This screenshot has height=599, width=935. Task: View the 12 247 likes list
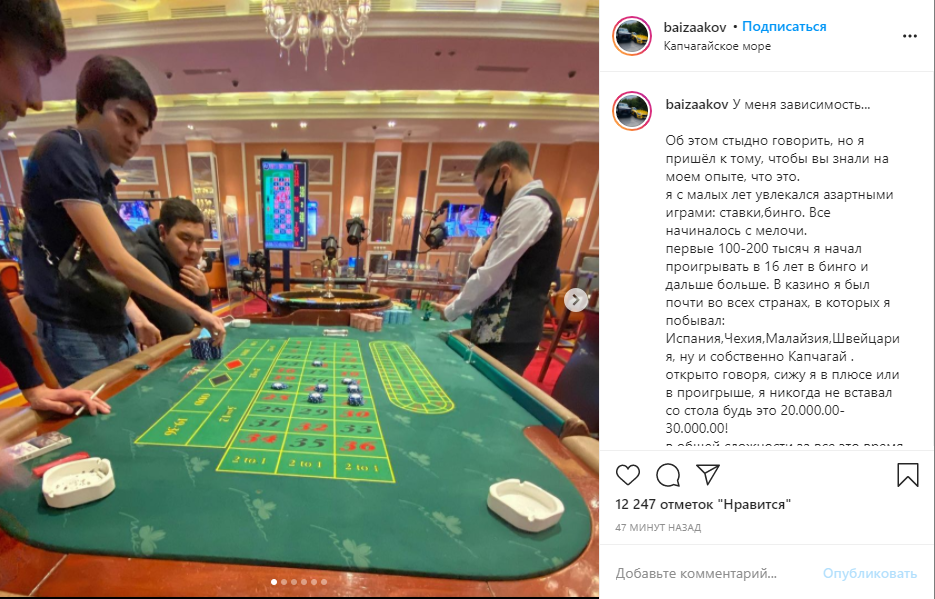703,504
